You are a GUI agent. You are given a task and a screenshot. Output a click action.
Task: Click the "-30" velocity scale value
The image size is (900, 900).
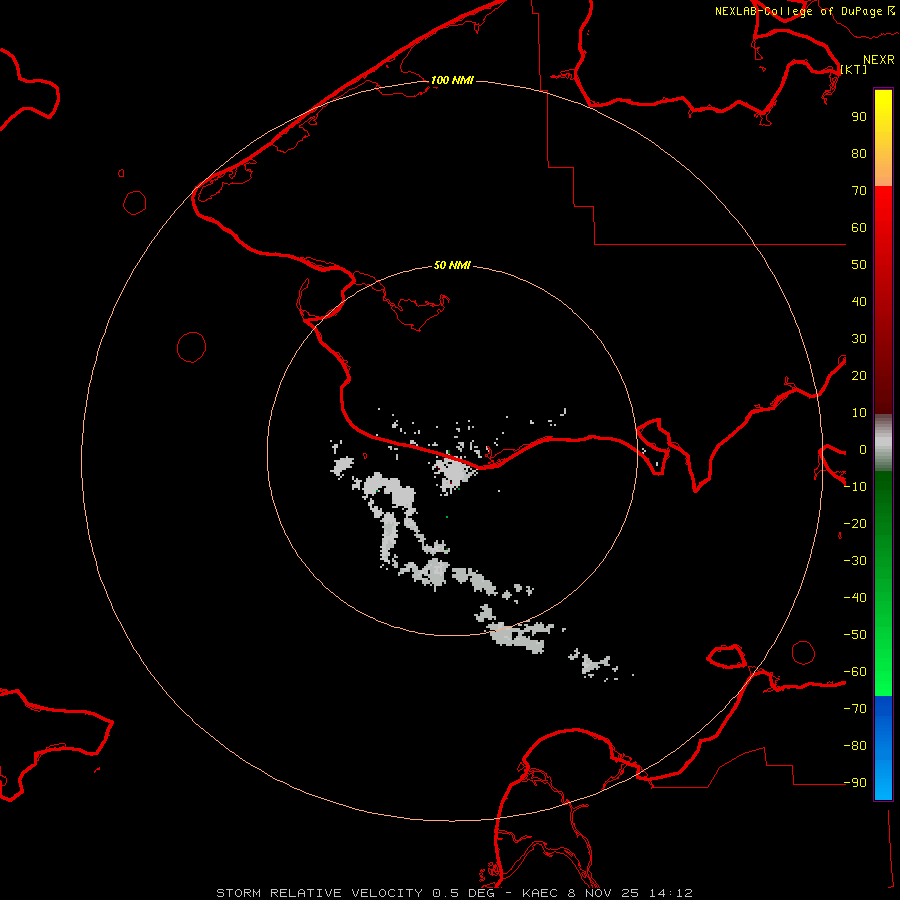pyautogui.click(x=855, y=561)
